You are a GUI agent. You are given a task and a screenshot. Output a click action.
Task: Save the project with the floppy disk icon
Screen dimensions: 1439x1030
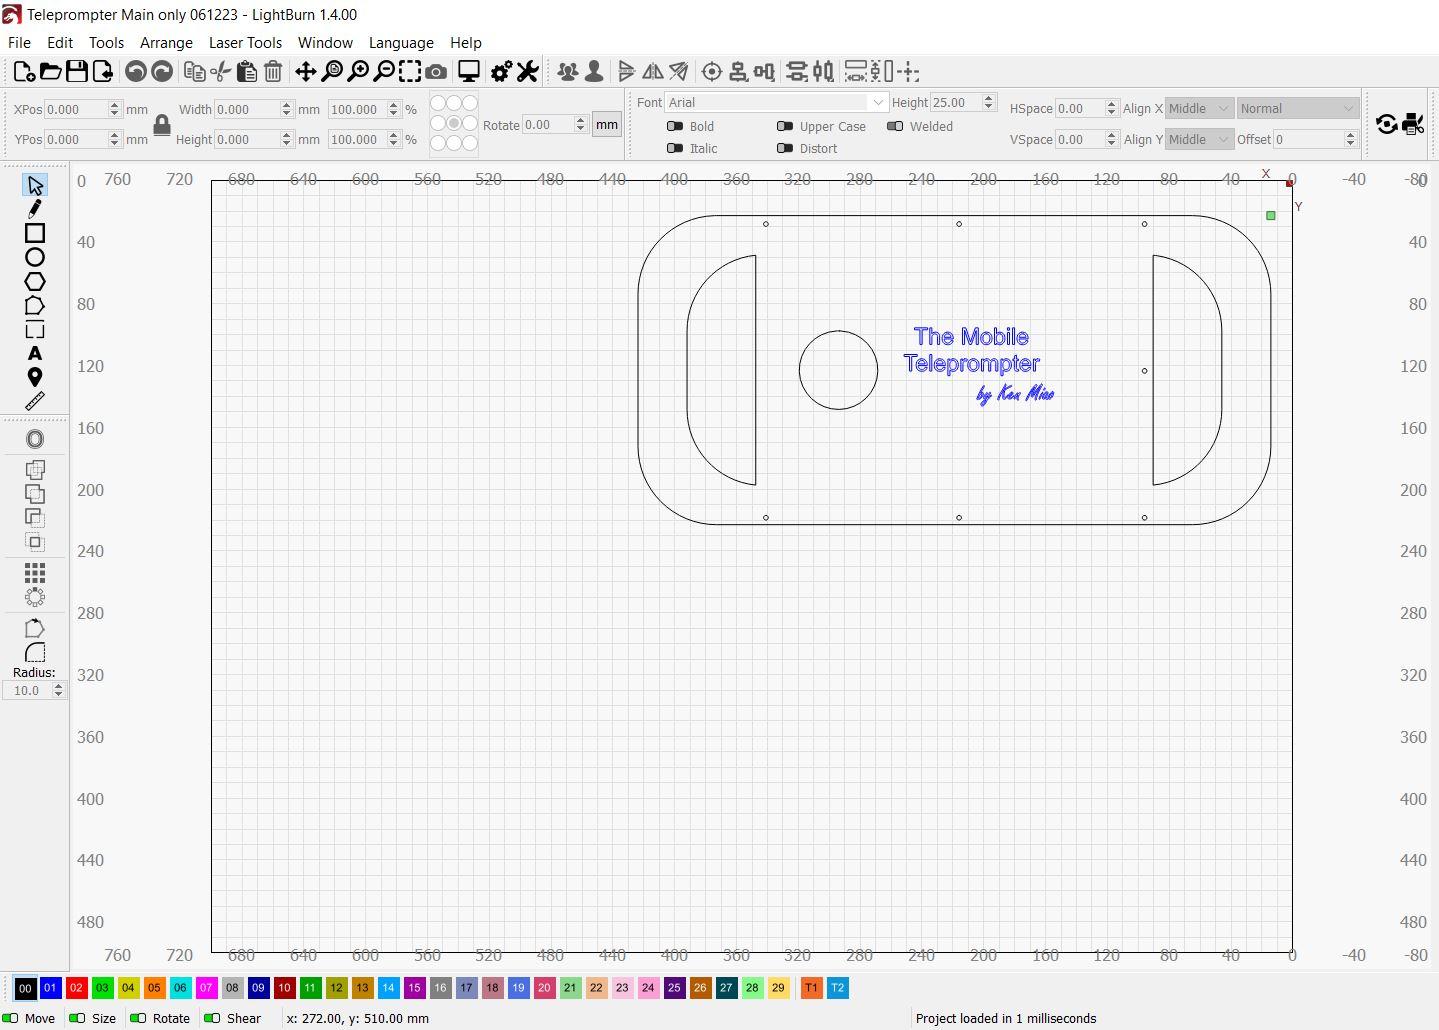[x=76, y=71]
